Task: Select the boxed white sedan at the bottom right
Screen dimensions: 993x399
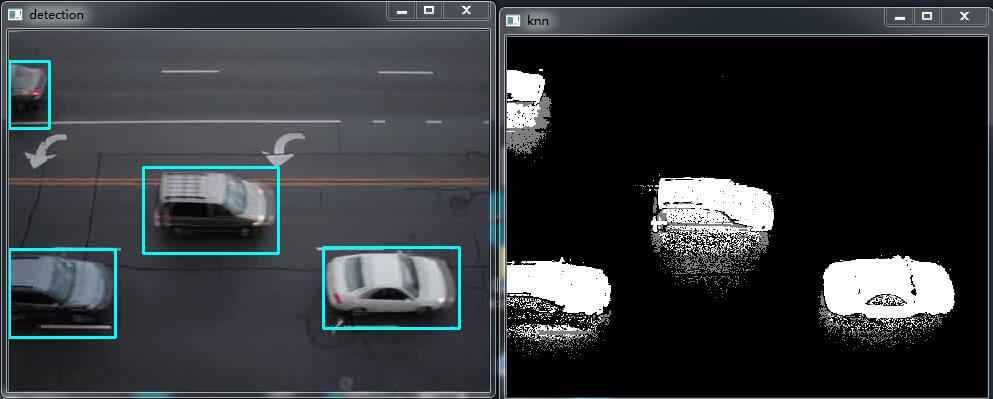Action: pos(391,288)
